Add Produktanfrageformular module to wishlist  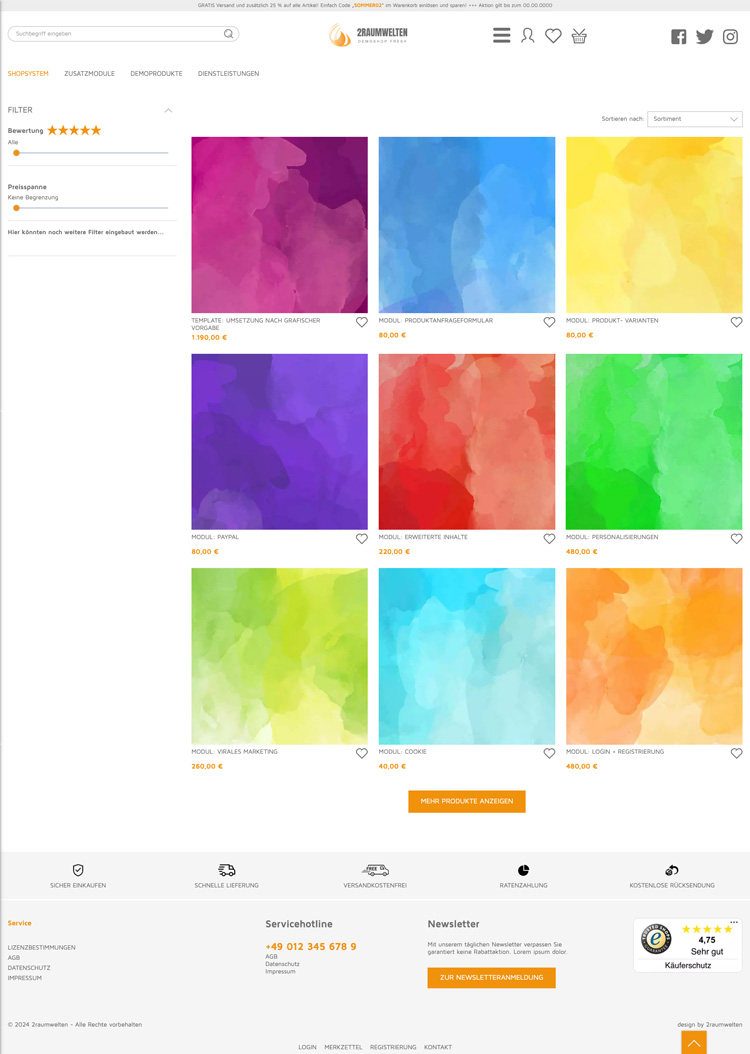[549, 322]
